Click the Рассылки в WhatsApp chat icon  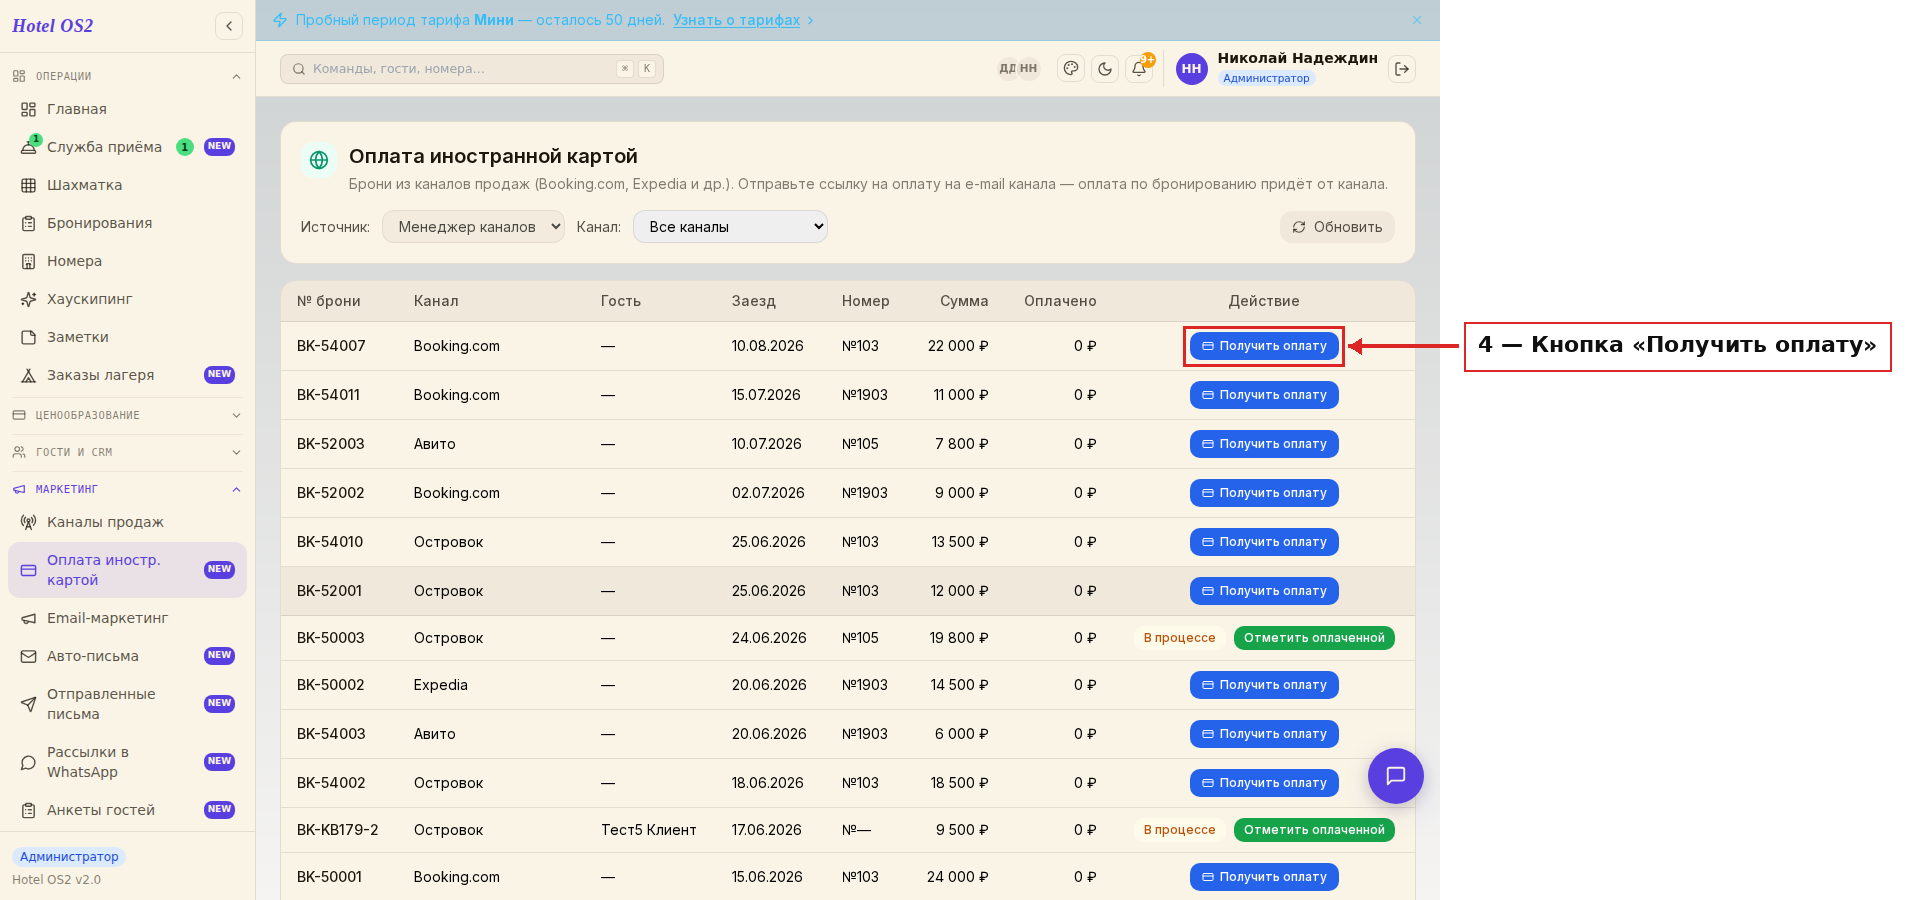[x=28, y=762]
